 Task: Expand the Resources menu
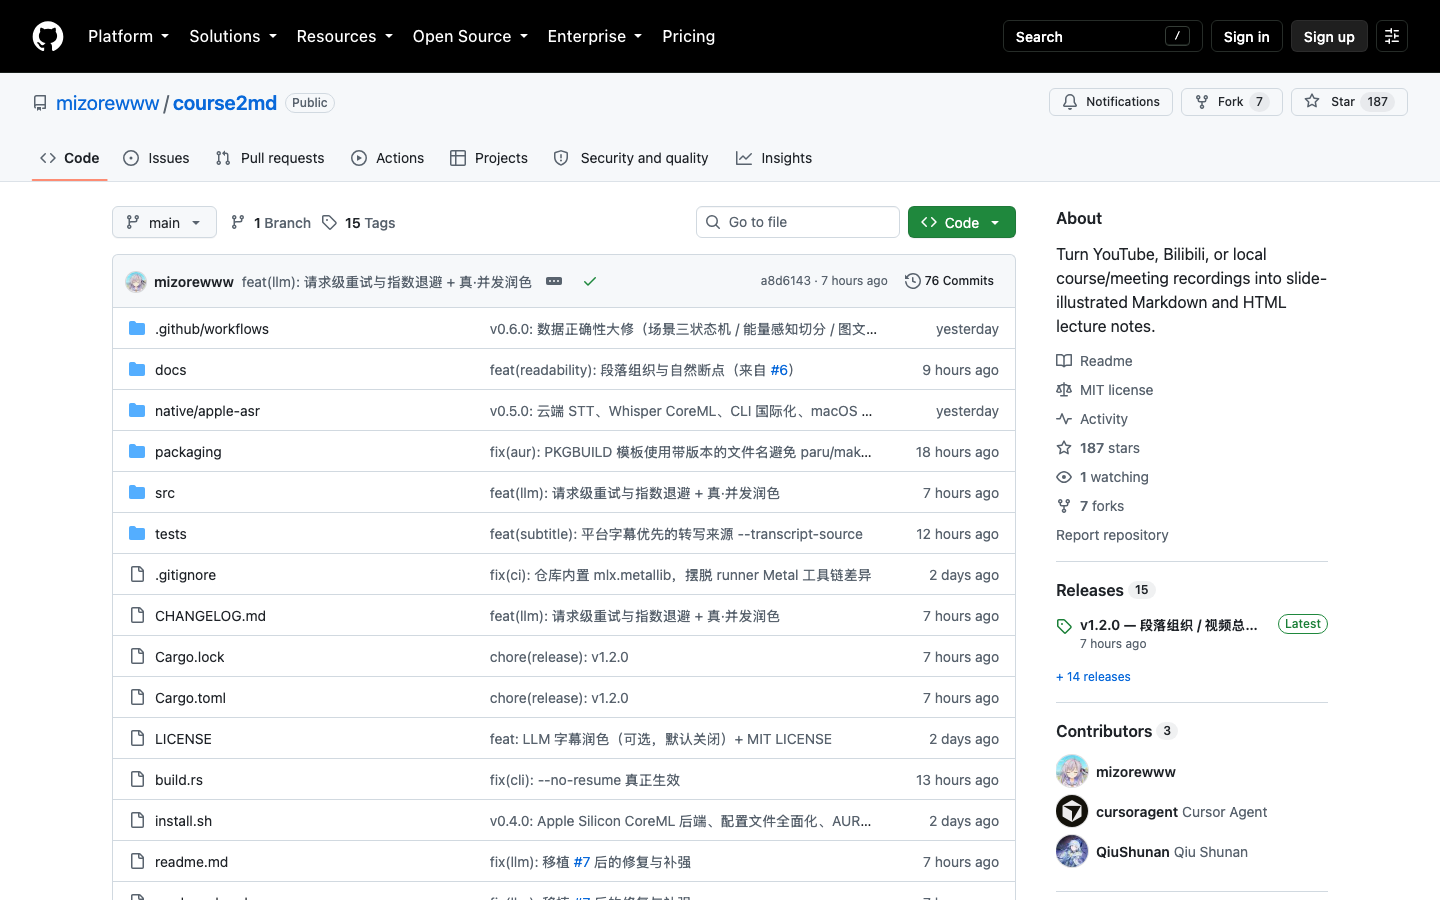pyautogui.click(x=344, y=36)
